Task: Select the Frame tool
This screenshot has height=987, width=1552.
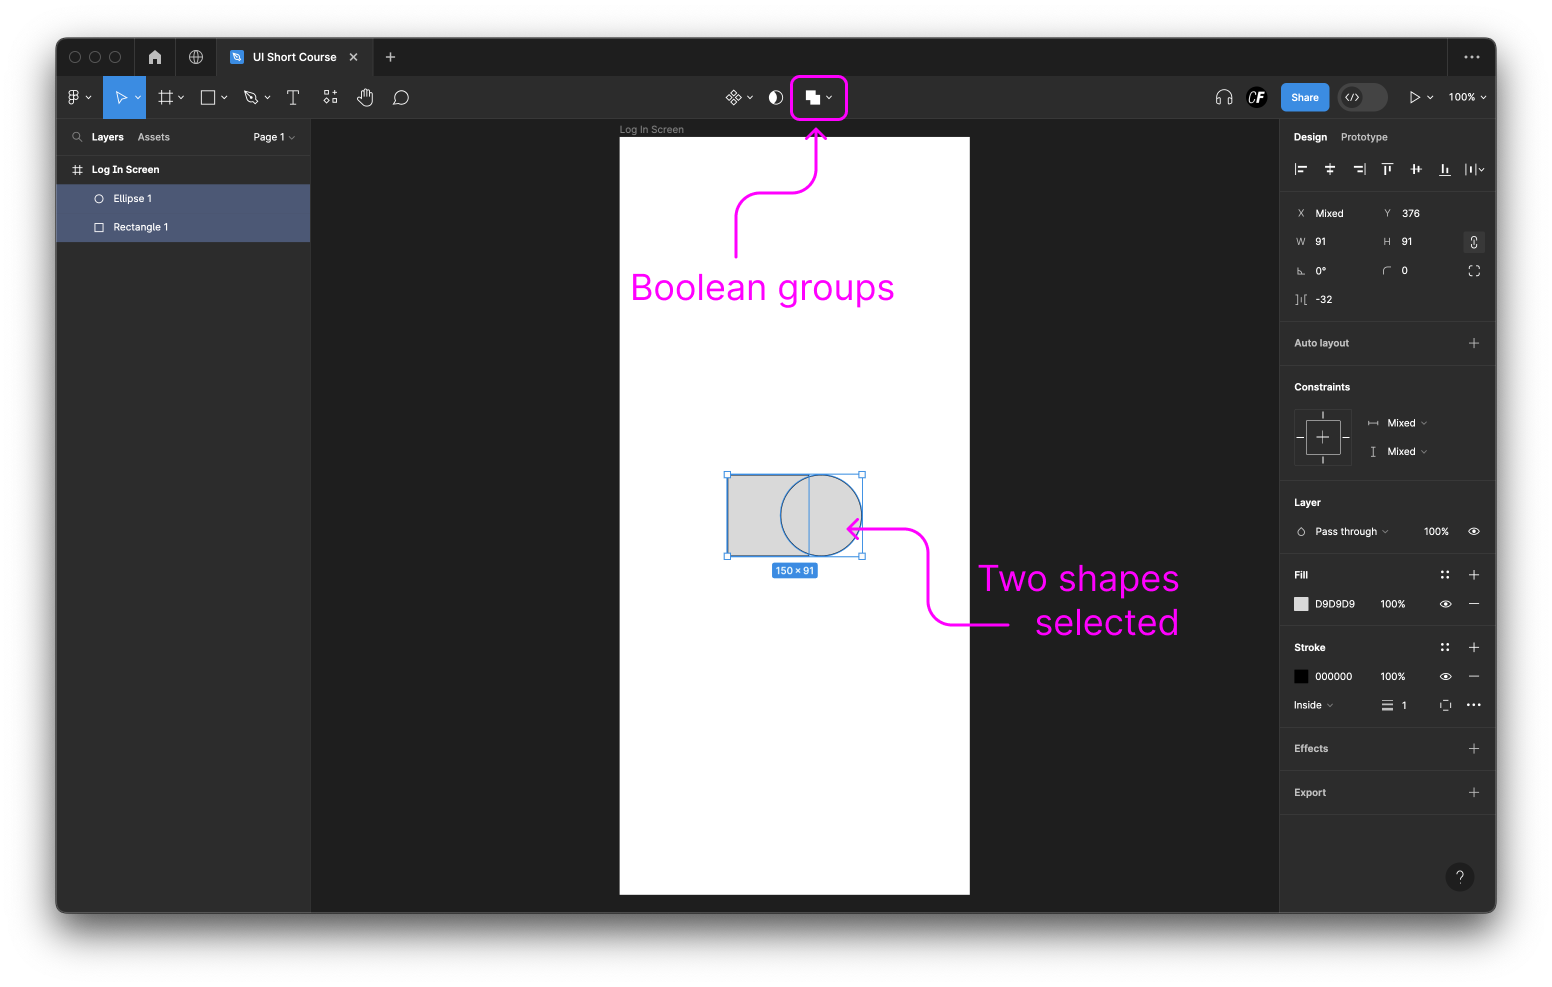Action: (165, 97)
